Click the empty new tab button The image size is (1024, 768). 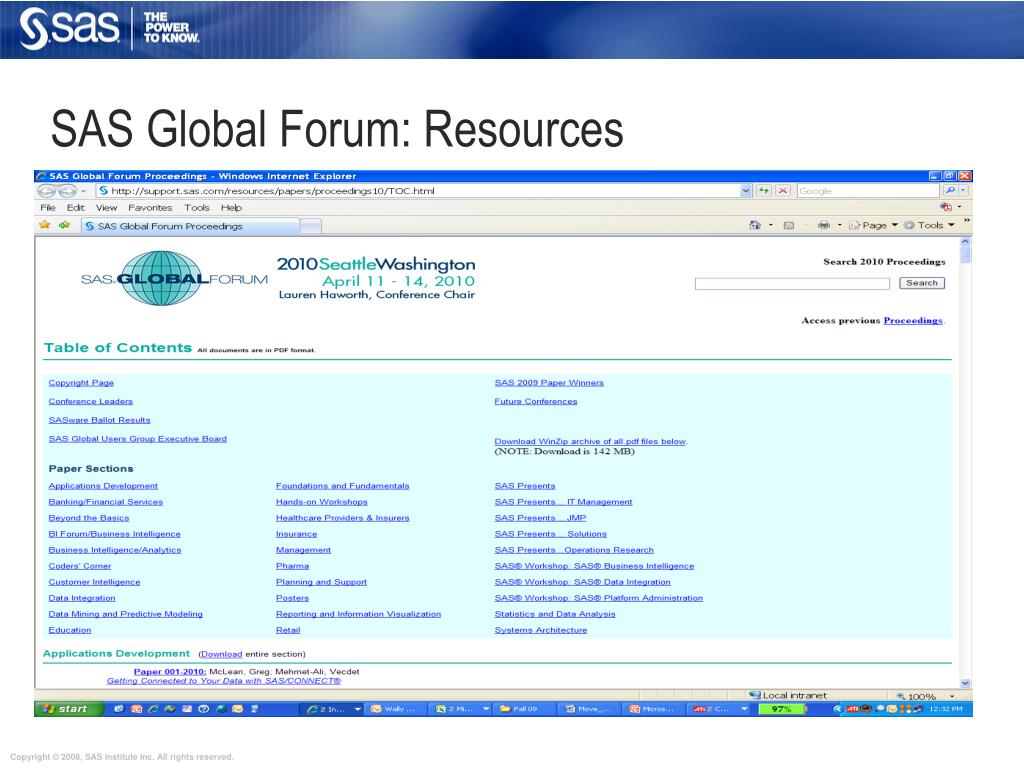pyautogui.click(x=311, y=226)
